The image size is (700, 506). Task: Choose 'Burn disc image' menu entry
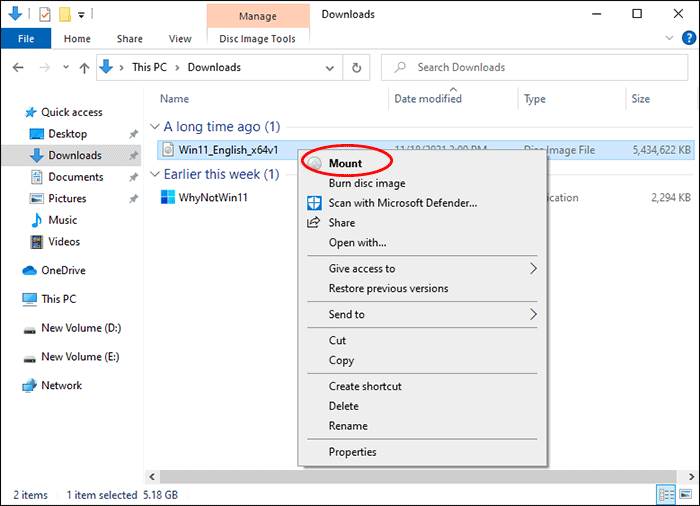367,183
